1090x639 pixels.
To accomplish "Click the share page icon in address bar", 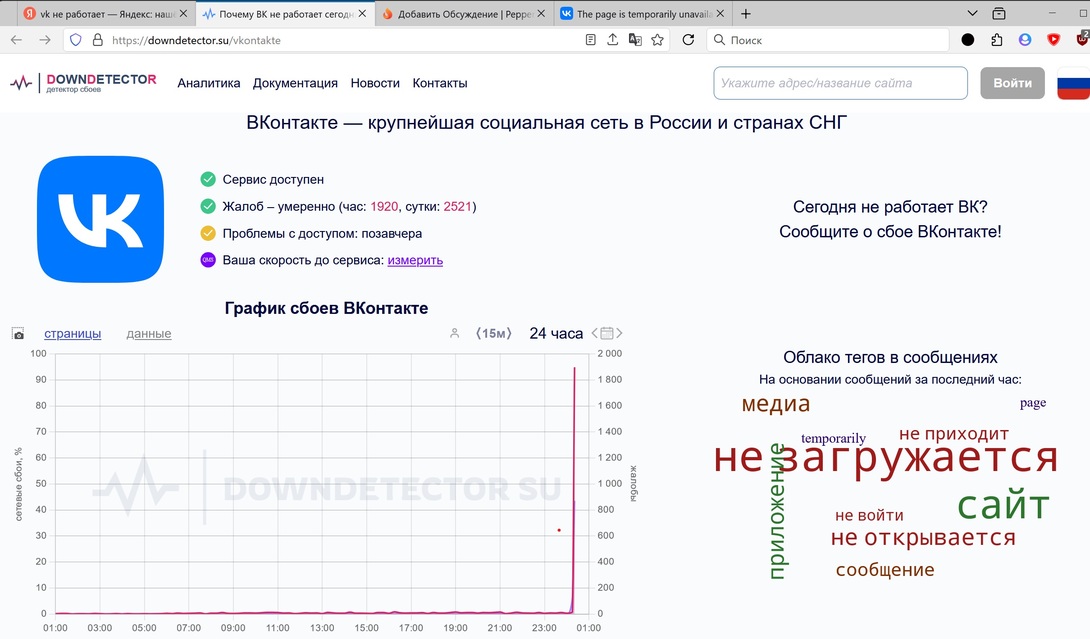I will [x=612, y=40].
